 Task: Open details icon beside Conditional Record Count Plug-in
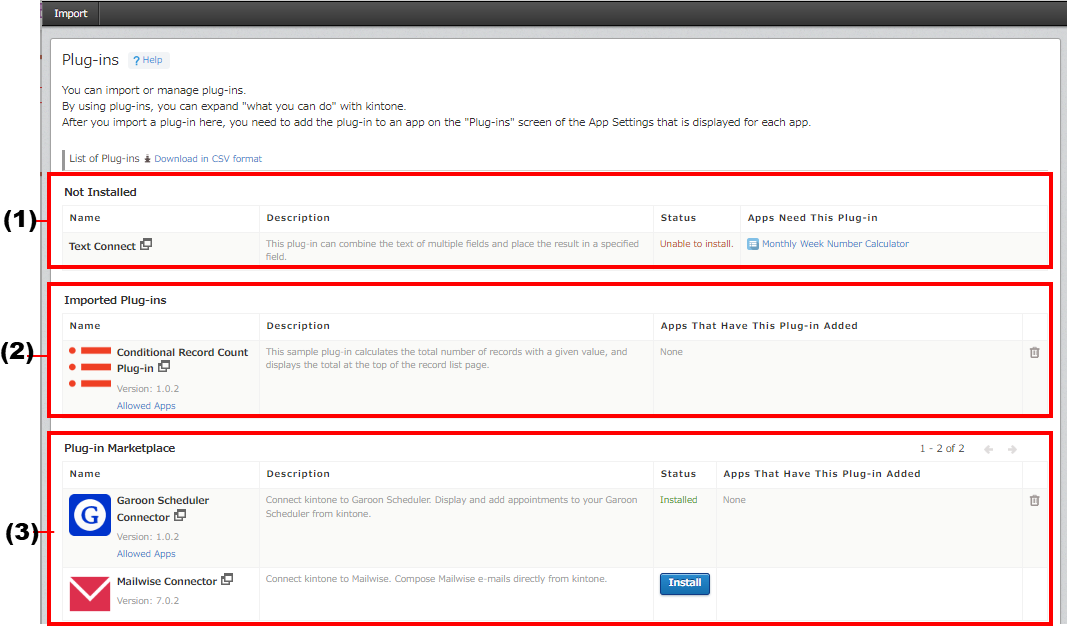coord(164,367)
